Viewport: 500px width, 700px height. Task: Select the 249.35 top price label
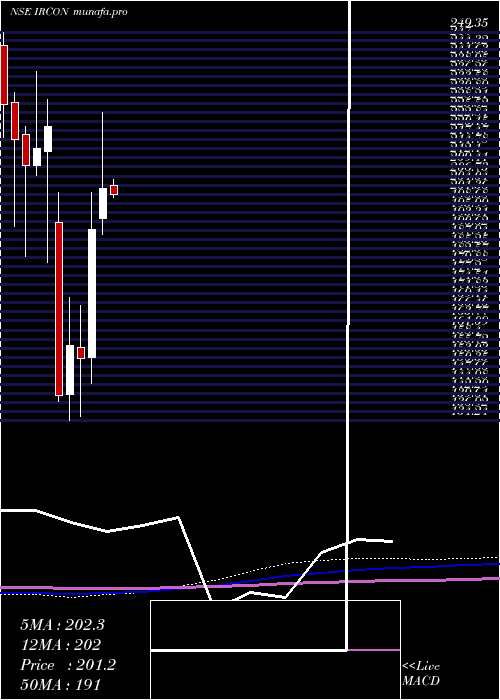pos(468,24)
